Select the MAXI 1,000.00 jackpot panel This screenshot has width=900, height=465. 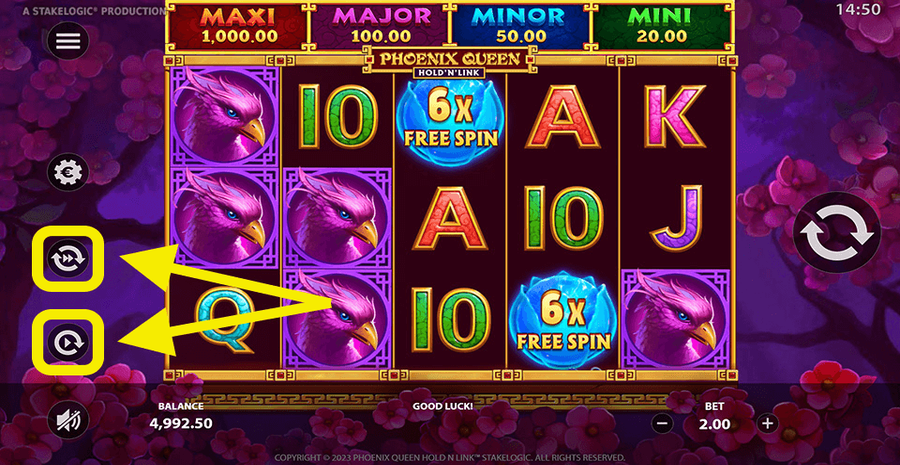coord(238,26)
